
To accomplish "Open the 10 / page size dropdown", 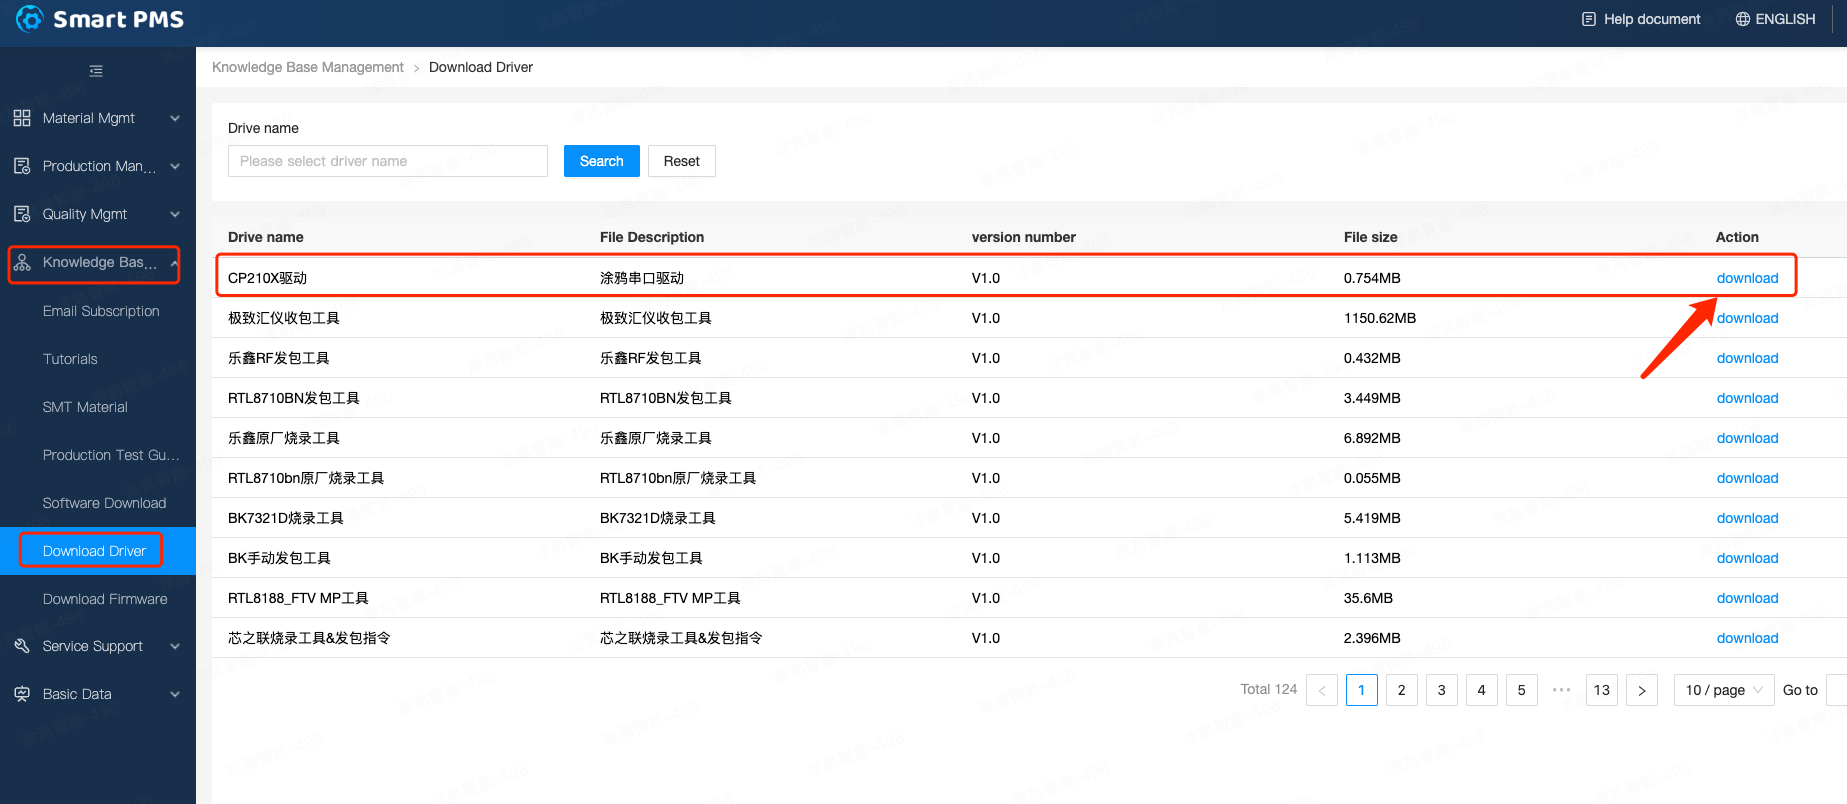I will (x=1723, y=690).
